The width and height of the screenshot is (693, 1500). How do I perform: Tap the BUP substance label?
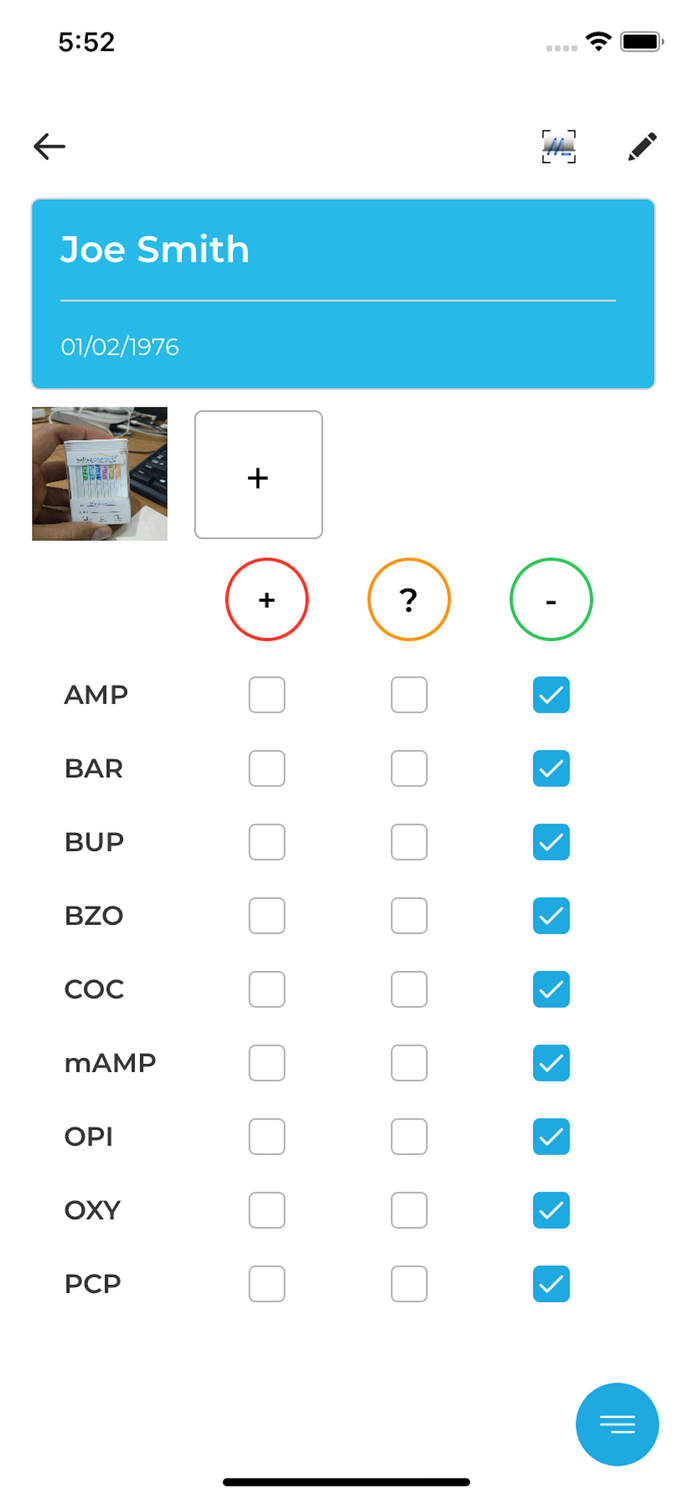93,842
